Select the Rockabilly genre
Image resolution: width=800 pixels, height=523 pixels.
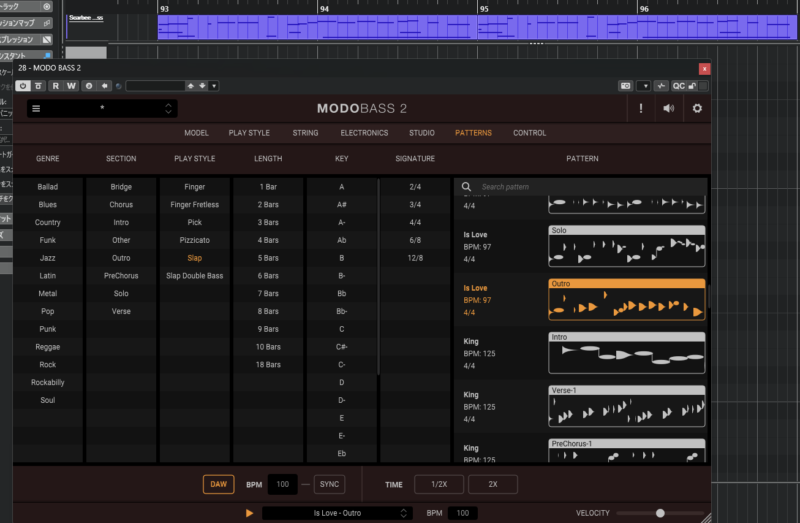pyautogui.click(x=47, y=382)
